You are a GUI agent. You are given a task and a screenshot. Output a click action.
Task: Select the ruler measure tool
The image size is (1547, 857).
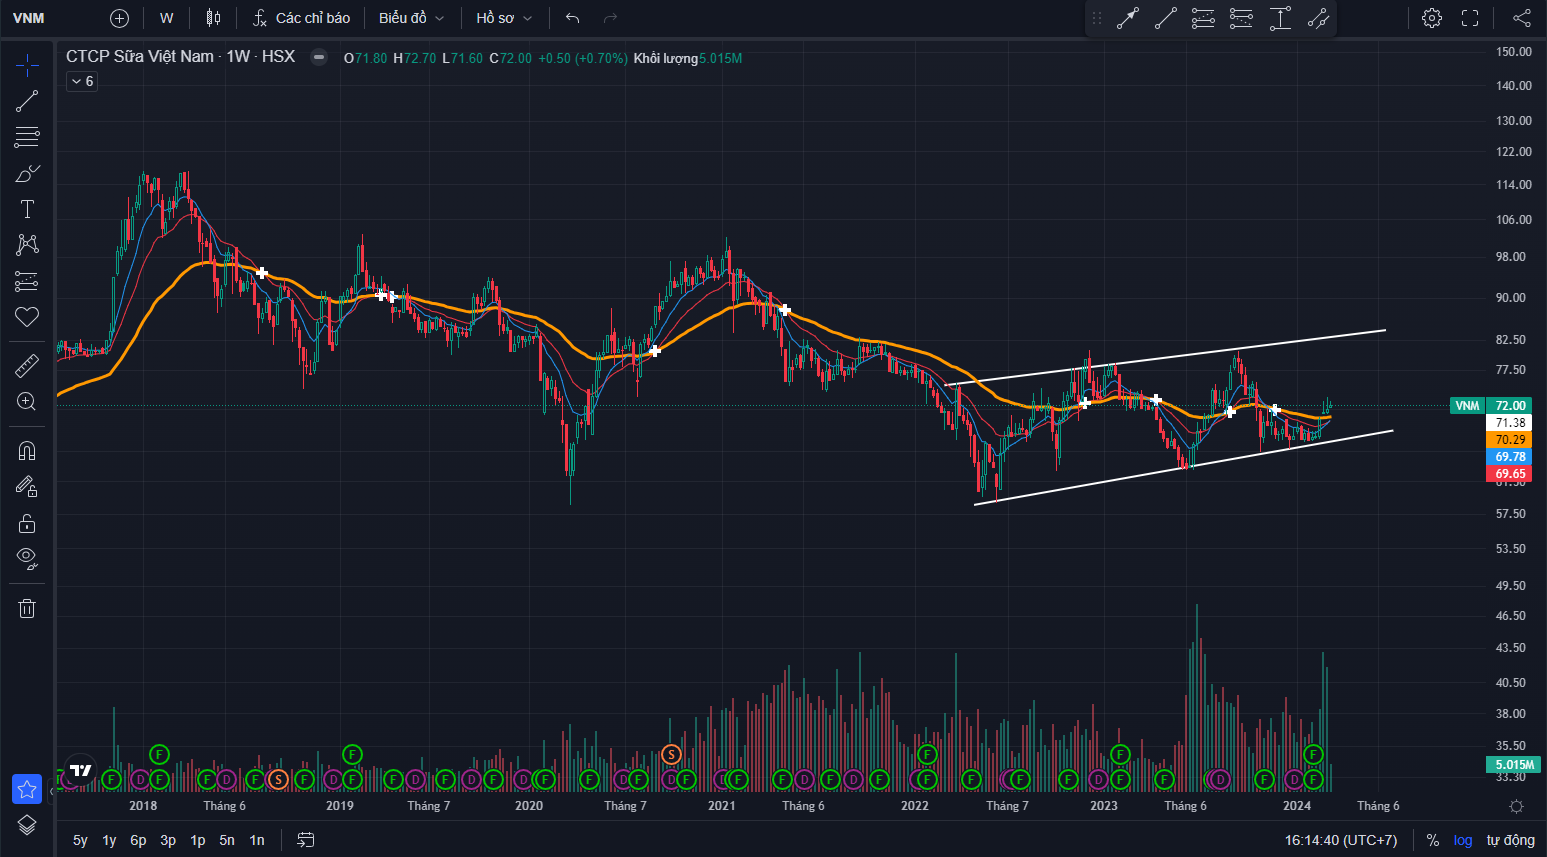pyautogui.click(x=27, y=366)
